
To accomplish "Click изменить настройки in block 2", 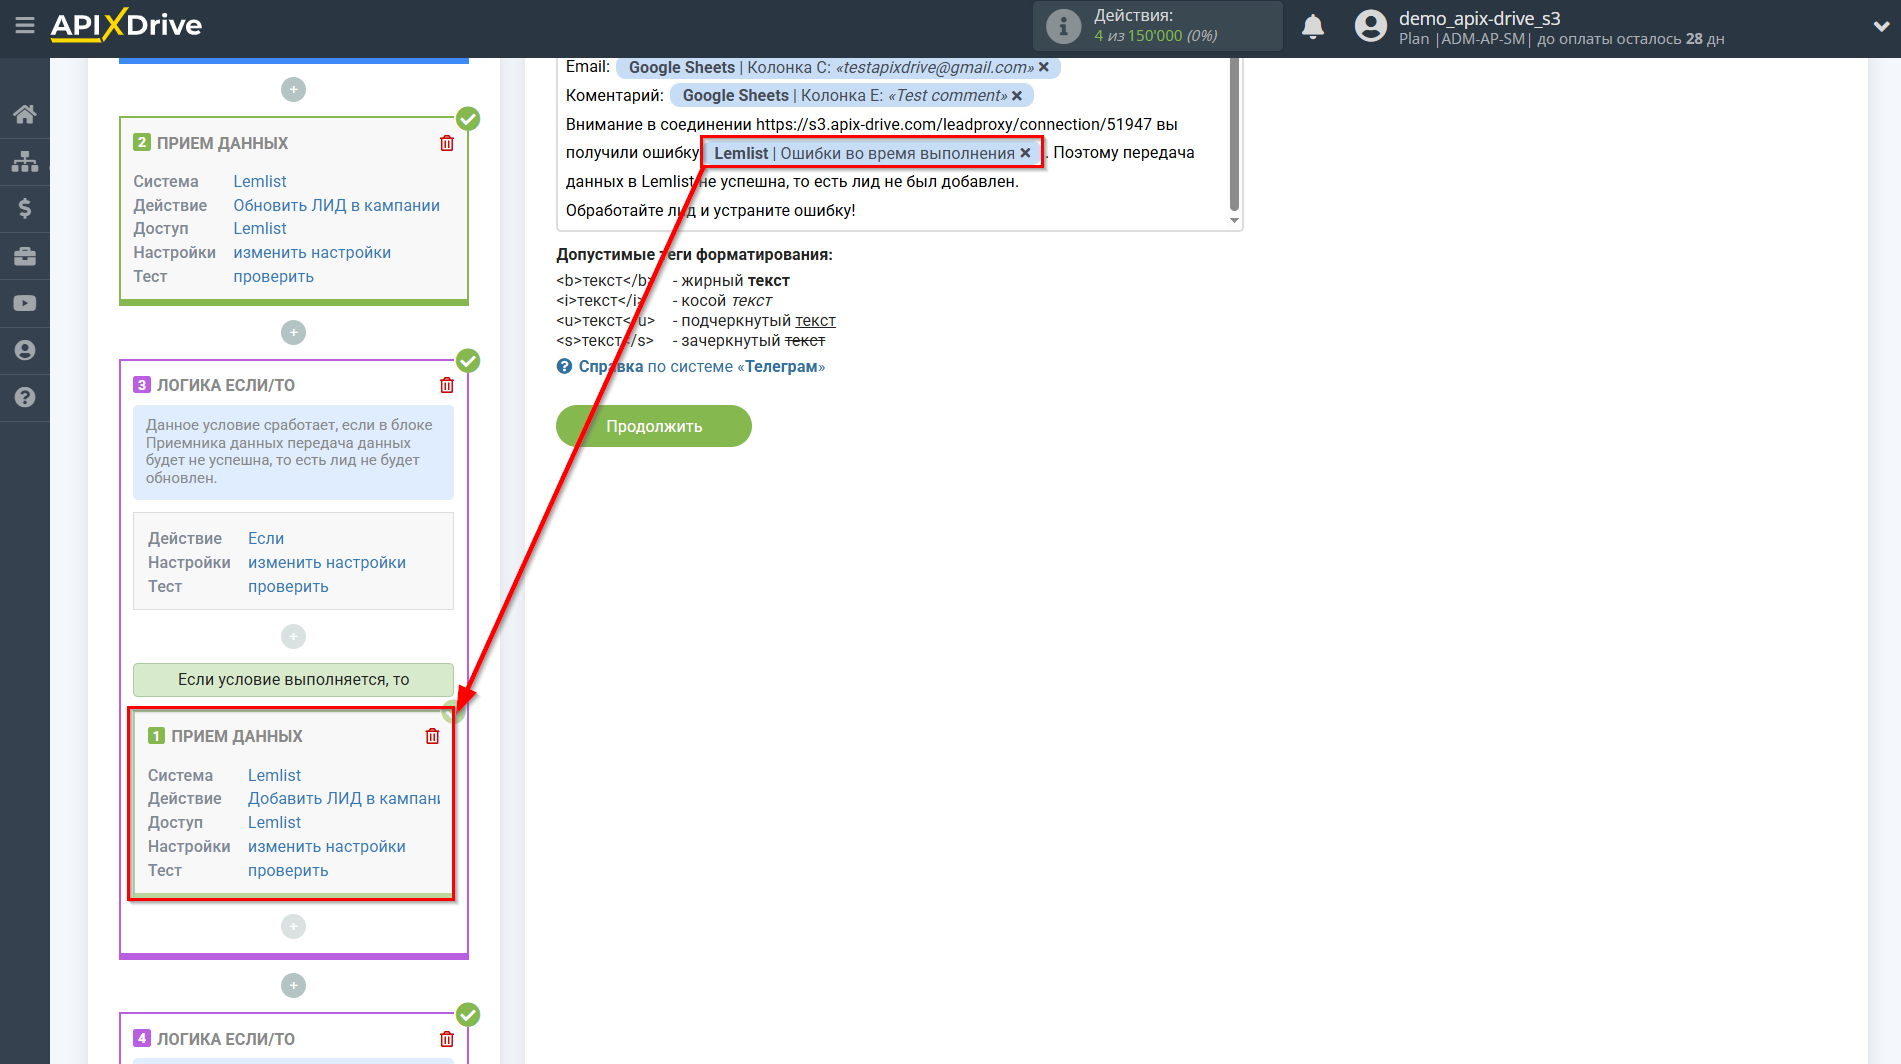I will coord(312,252).
